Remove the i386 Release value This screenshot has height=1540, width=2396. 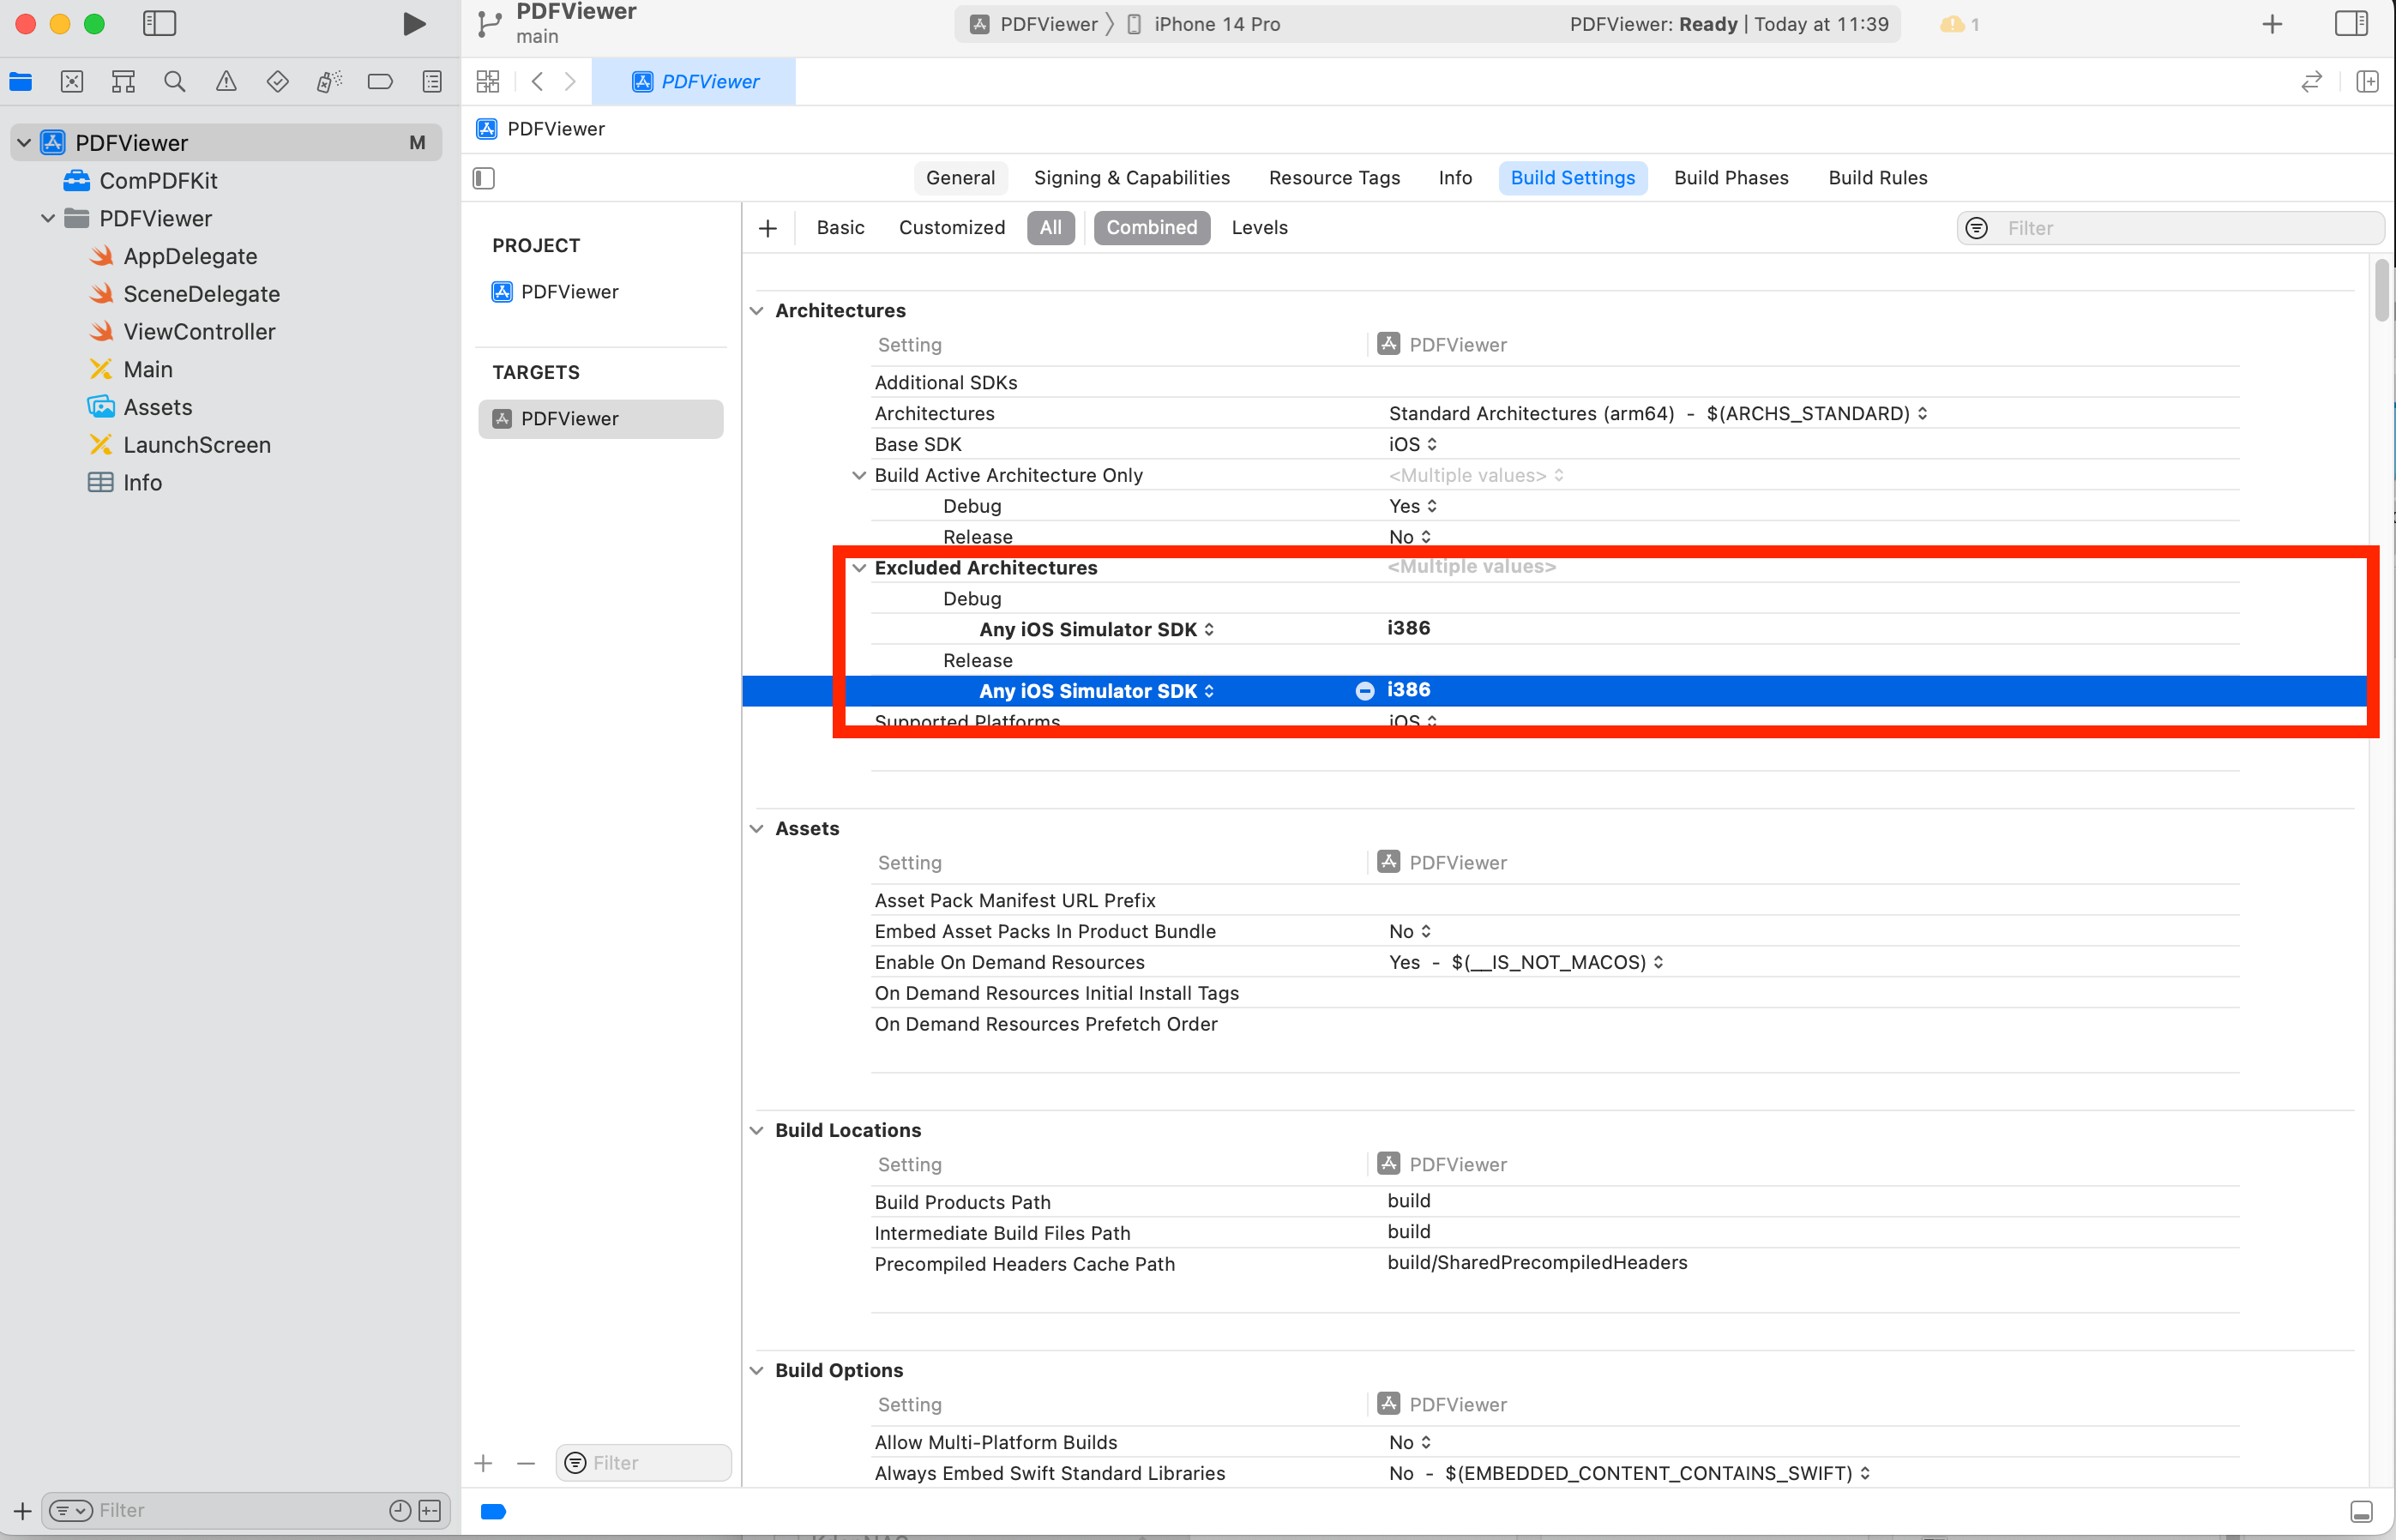[1365, 691]
